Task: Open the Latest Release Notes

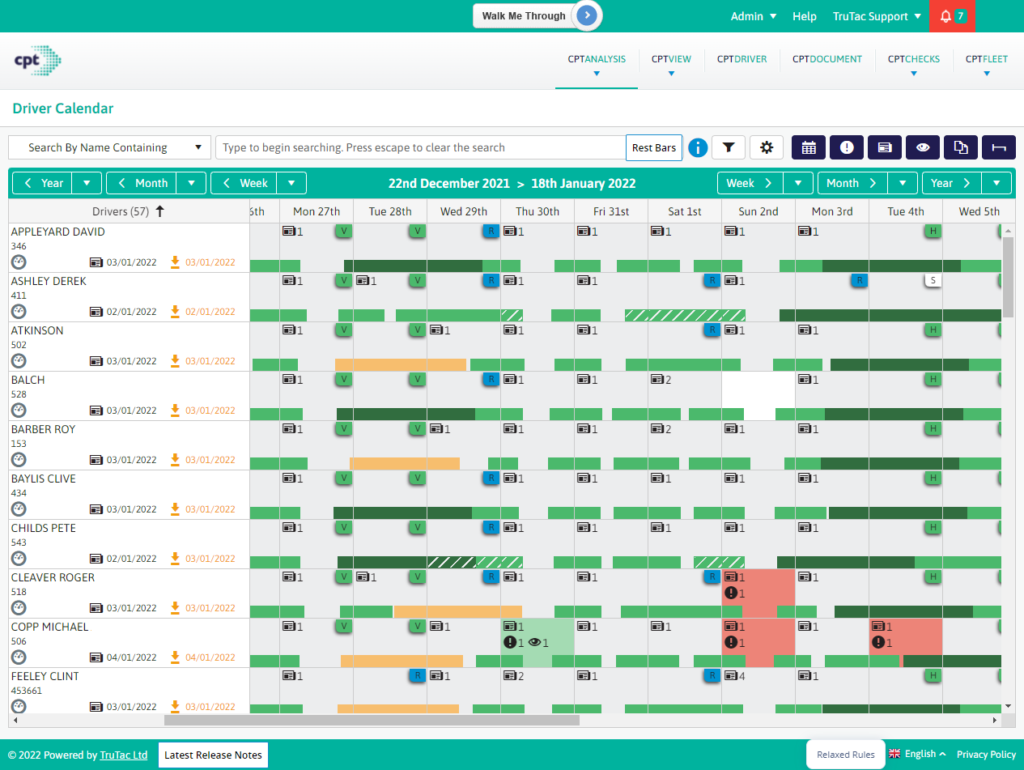Action: point(212,754)
